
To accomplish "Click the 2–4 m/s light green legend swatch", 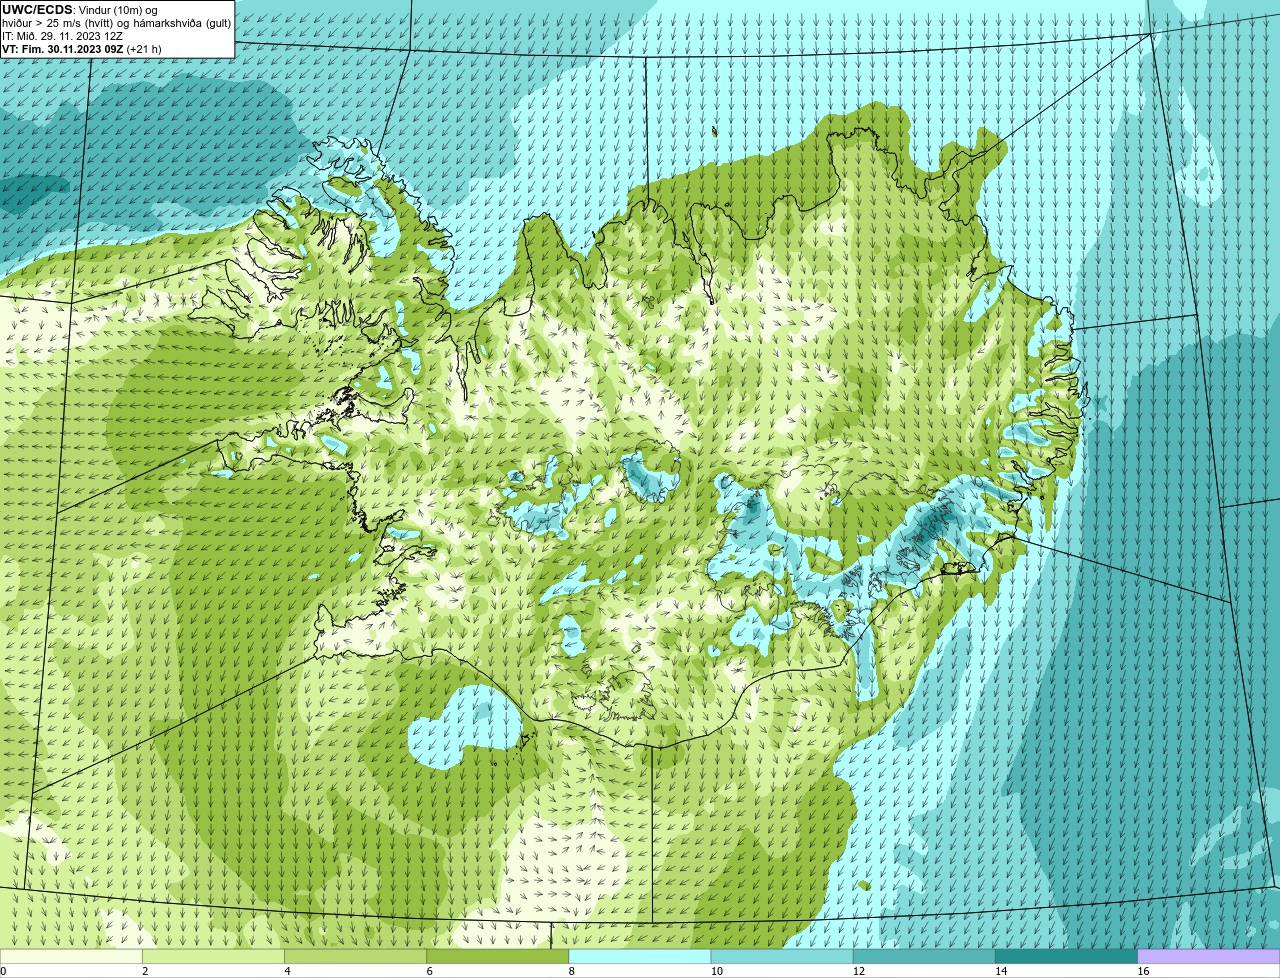I will [x=214, y=956].
